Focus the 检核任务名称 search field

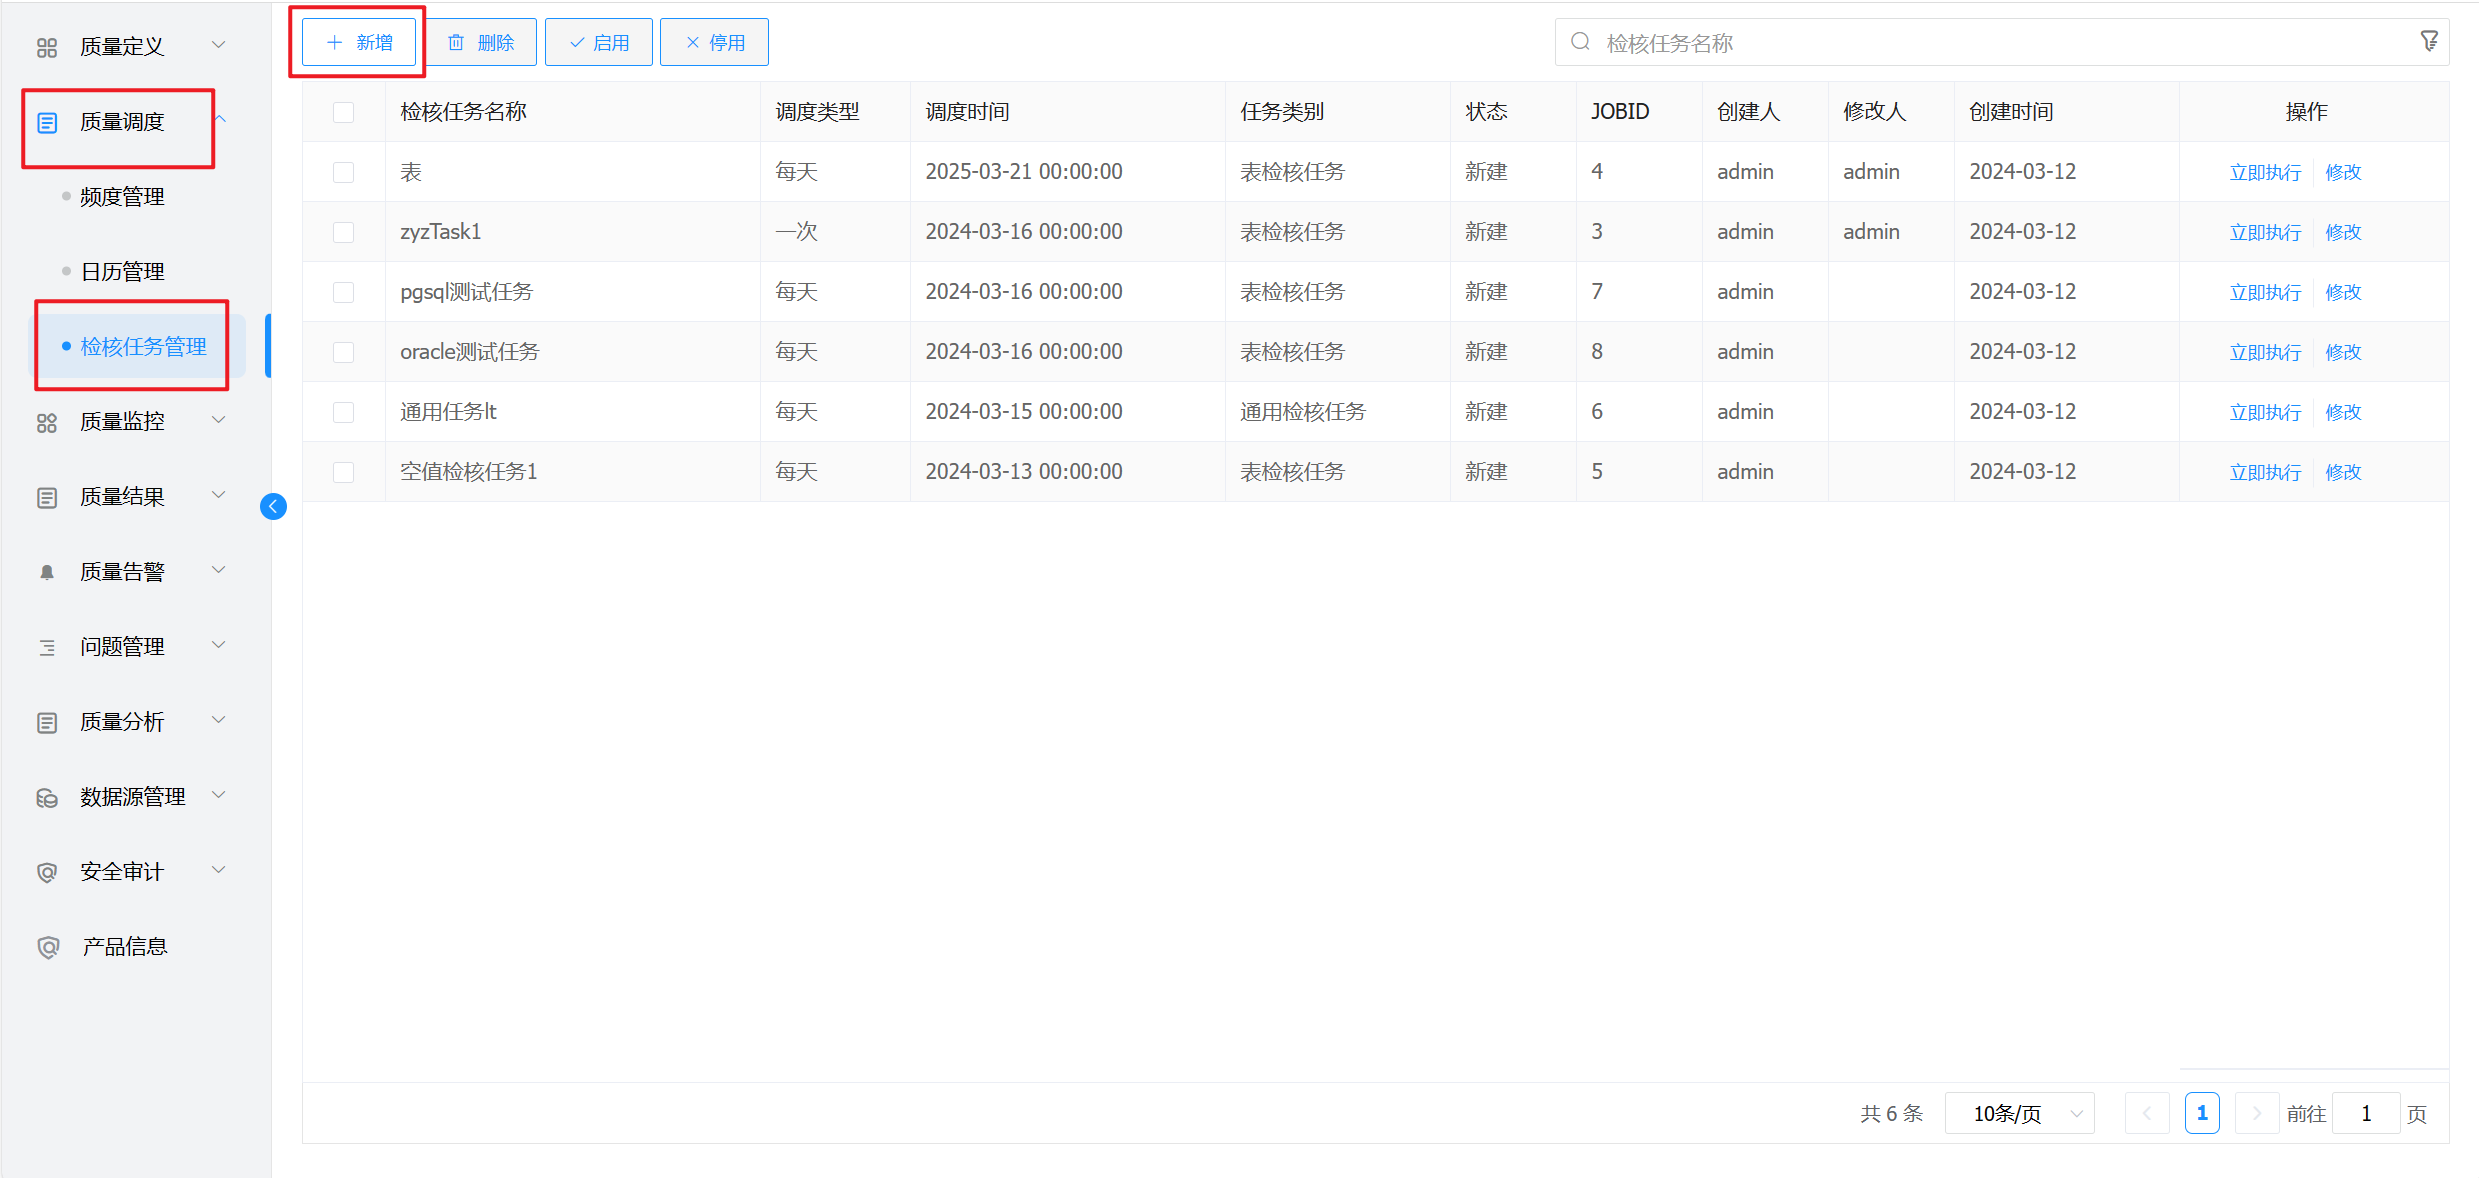(1990, 43)
